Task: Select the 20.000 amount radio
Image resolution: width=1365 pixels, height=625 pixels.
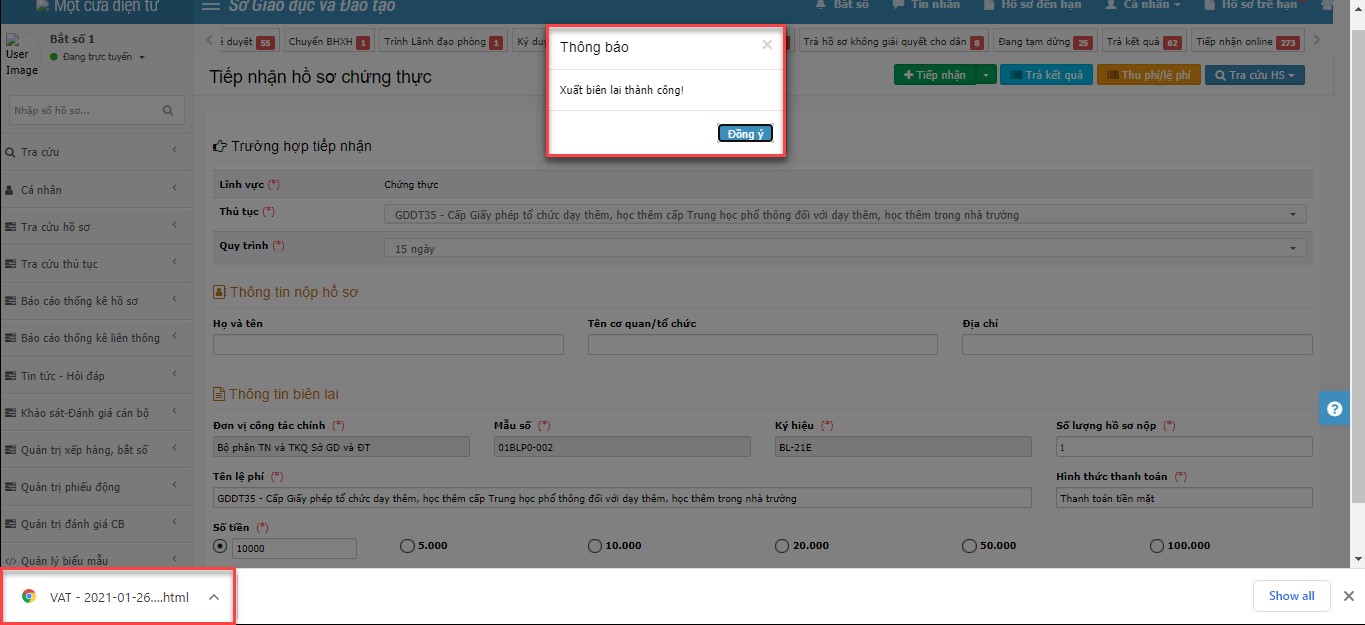Action: (x=782, y=546)
